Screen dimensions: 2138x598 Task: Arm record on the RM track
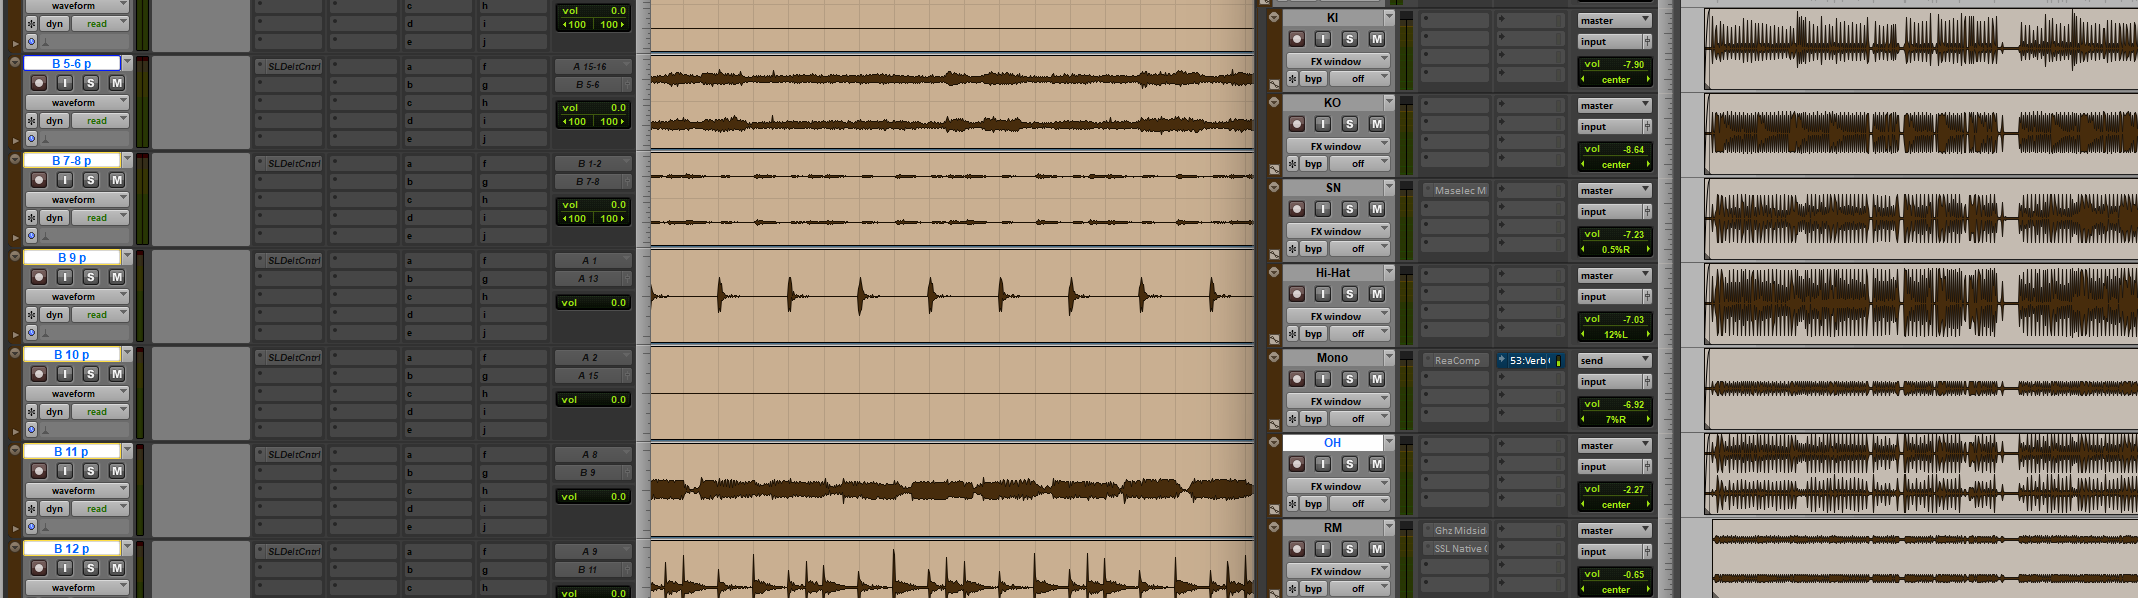pos(1297,549)
